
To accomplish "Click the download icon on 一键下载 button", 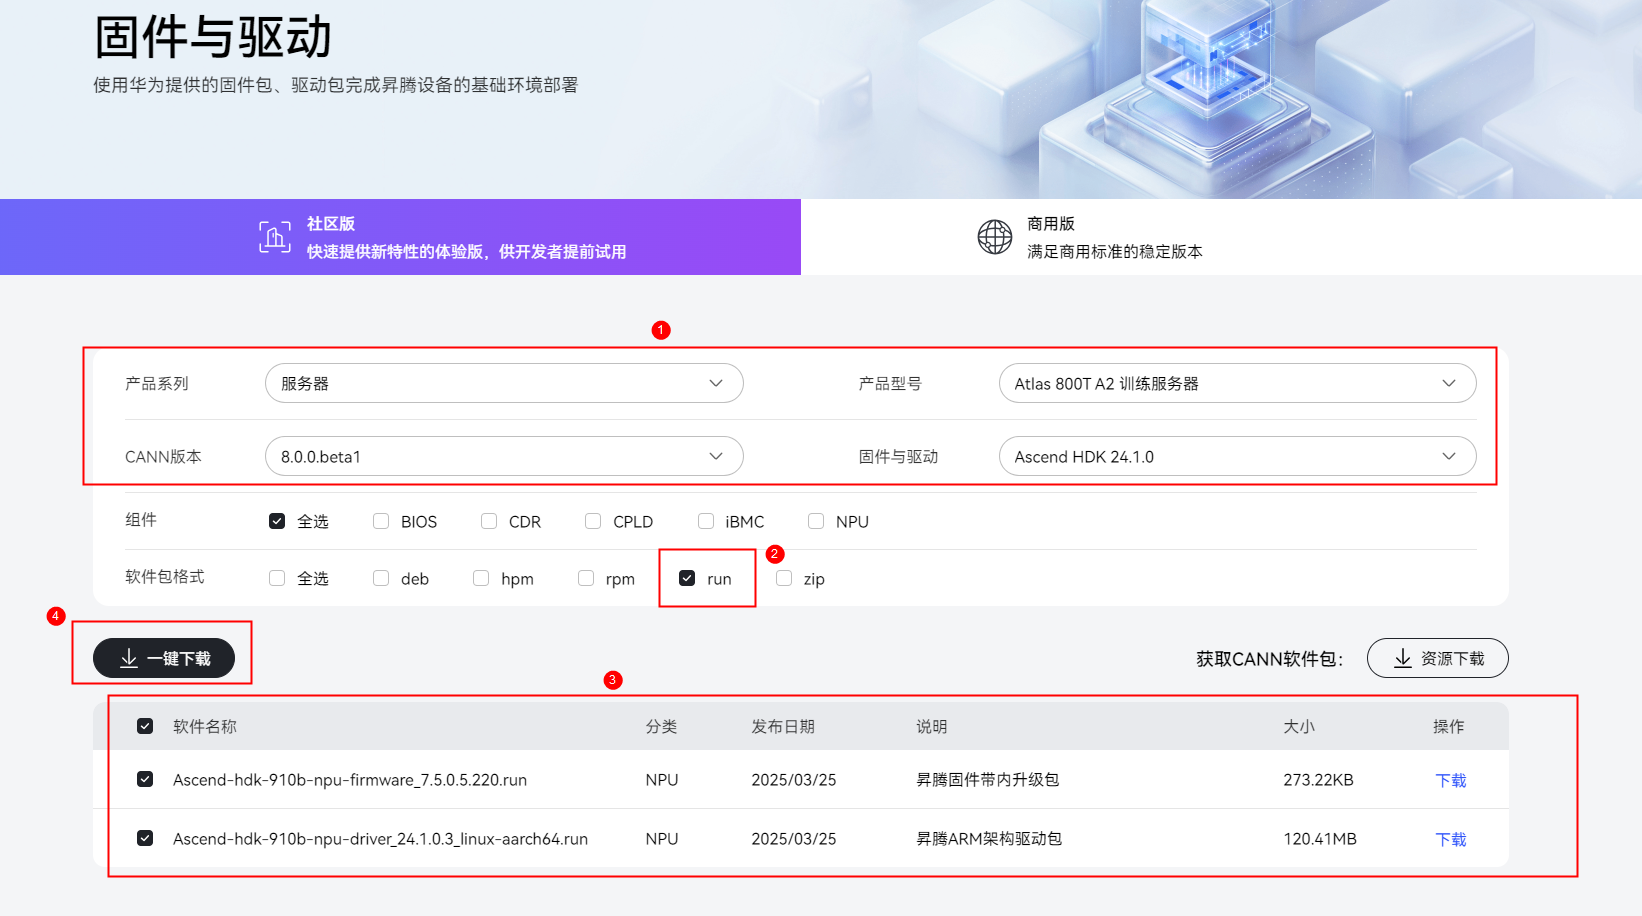I will coord(127,657).
